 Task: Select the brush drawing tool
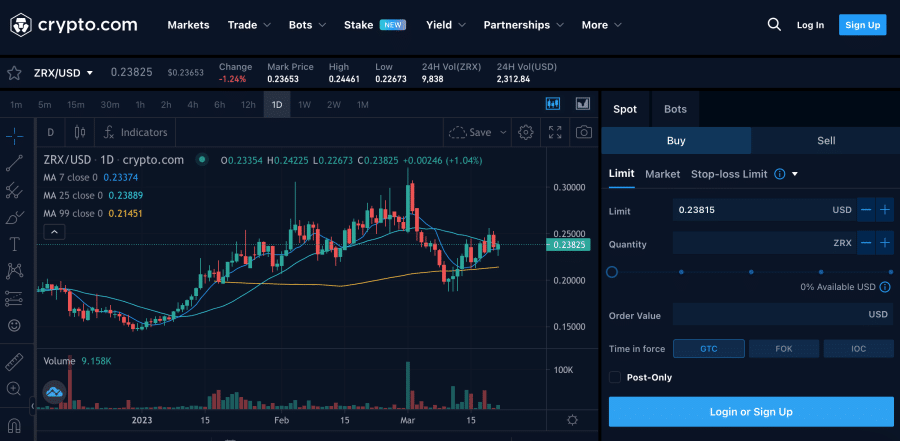tap(14, 218)
